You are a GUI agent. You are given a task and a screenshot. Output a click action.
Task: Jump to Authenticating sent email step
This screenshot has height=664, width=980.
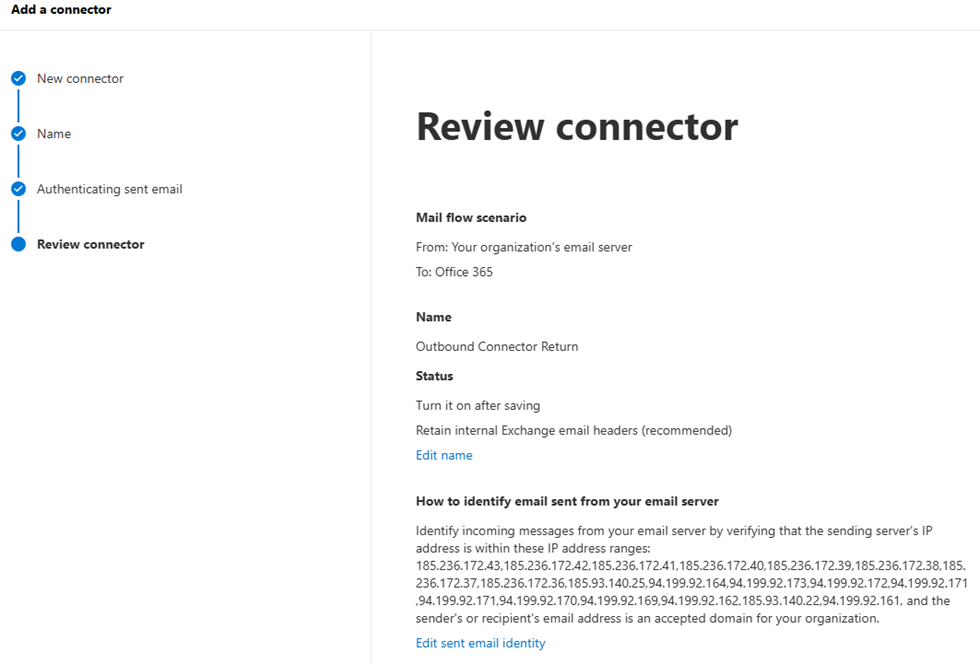109,189
